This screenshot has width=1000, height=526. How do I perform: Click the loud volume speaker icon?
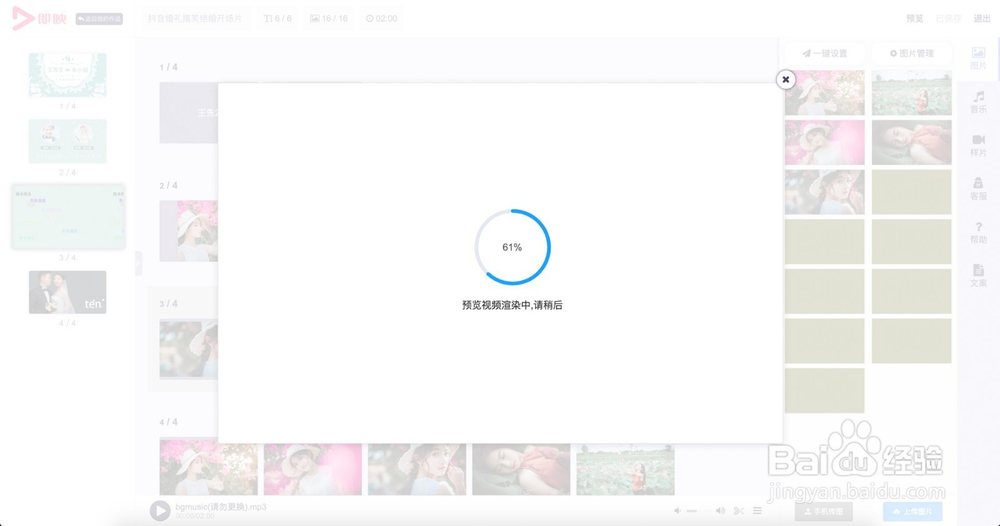[720, 511]
